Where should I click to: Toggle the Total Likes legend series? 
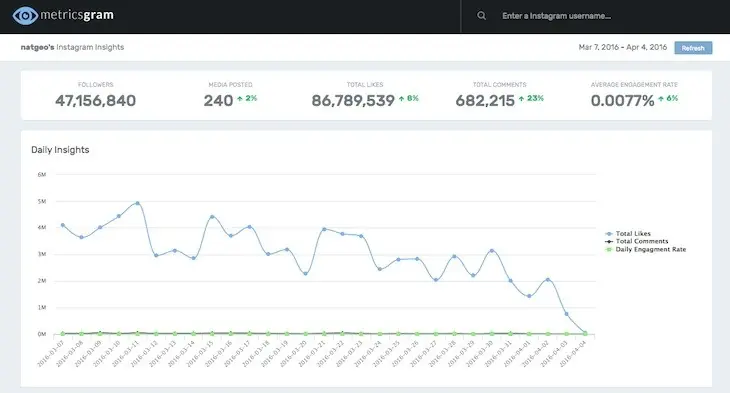coord(628,234)
